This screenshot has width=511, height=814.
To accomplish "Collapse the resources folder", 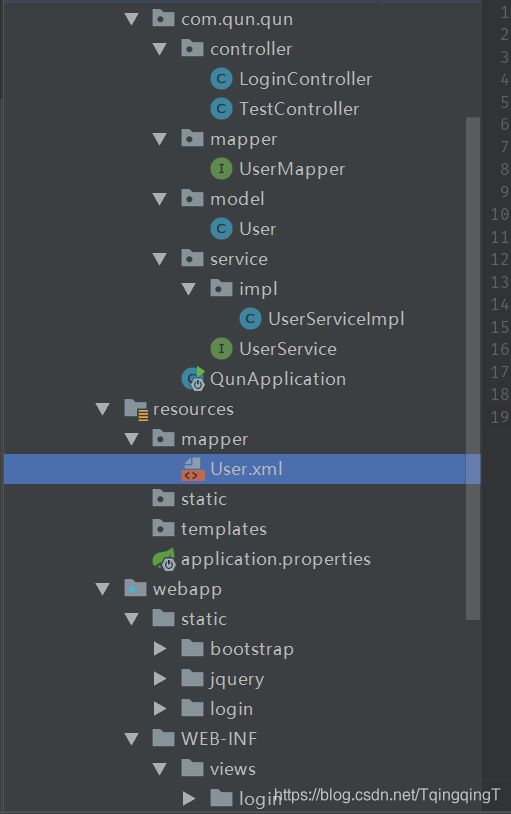I will (103, 409).
